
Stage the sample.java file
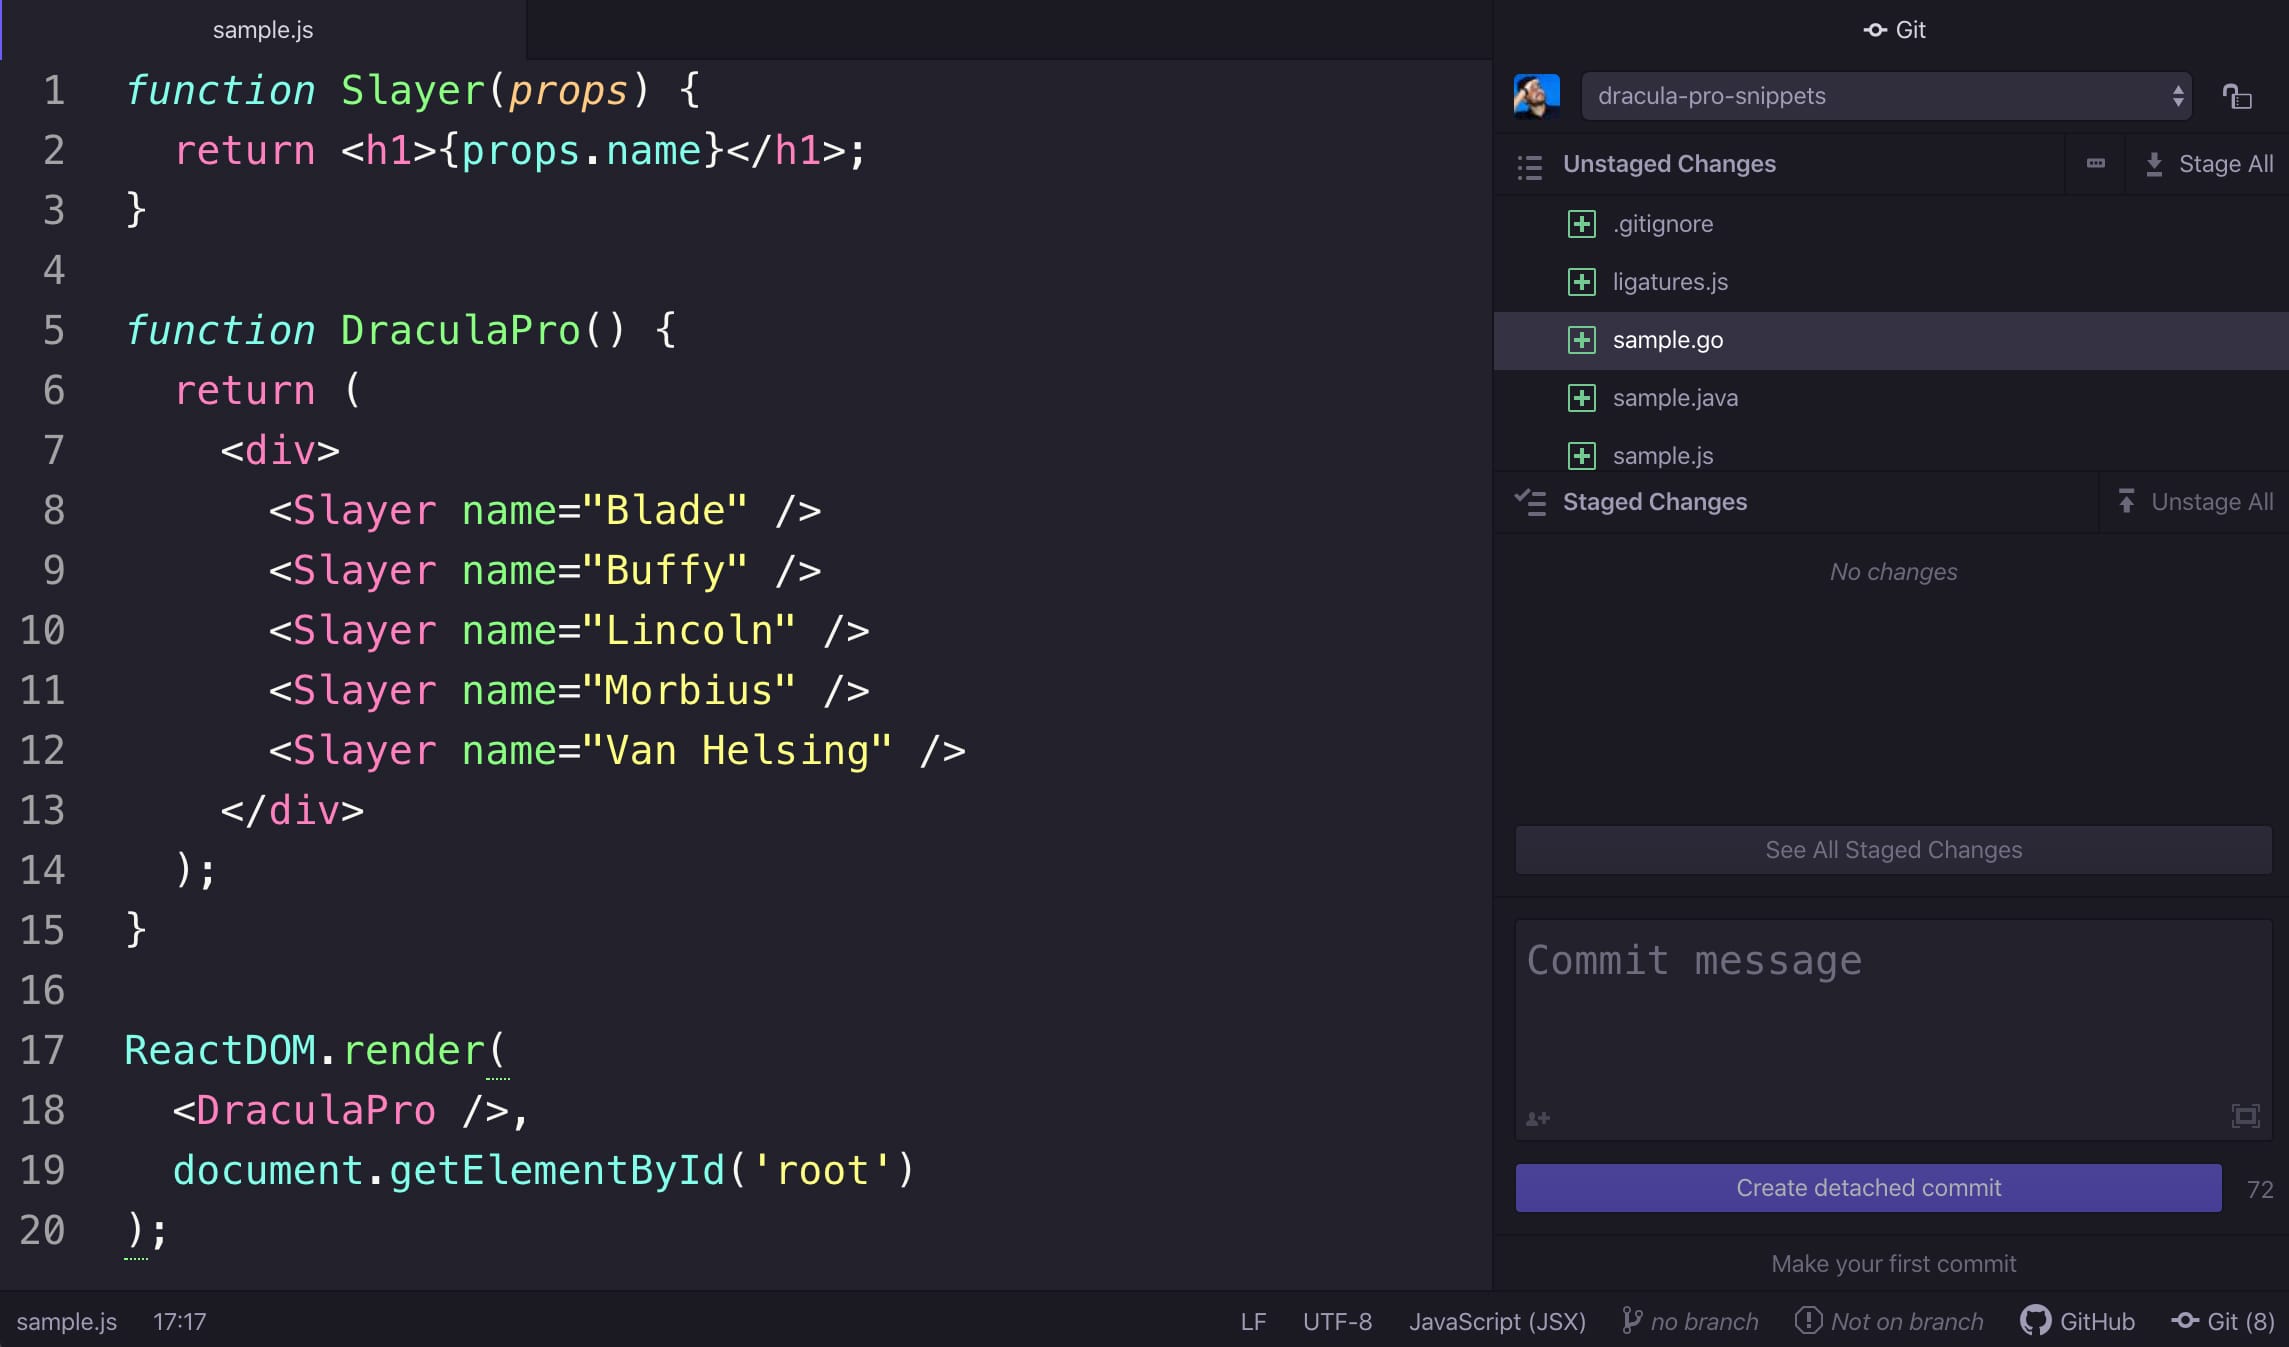(x=1580, y=398)
